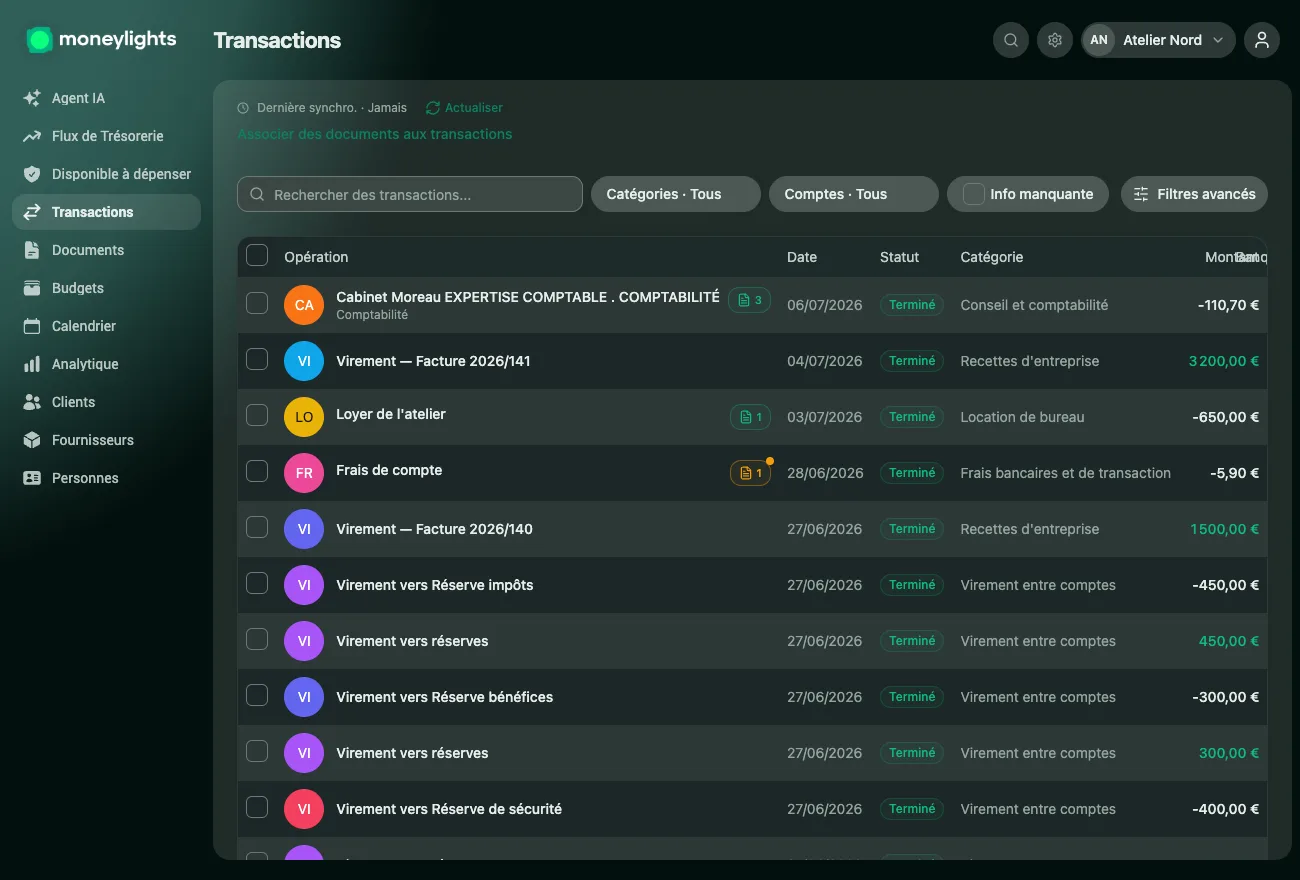Click the moneylights logo

[x=101, y=40]
